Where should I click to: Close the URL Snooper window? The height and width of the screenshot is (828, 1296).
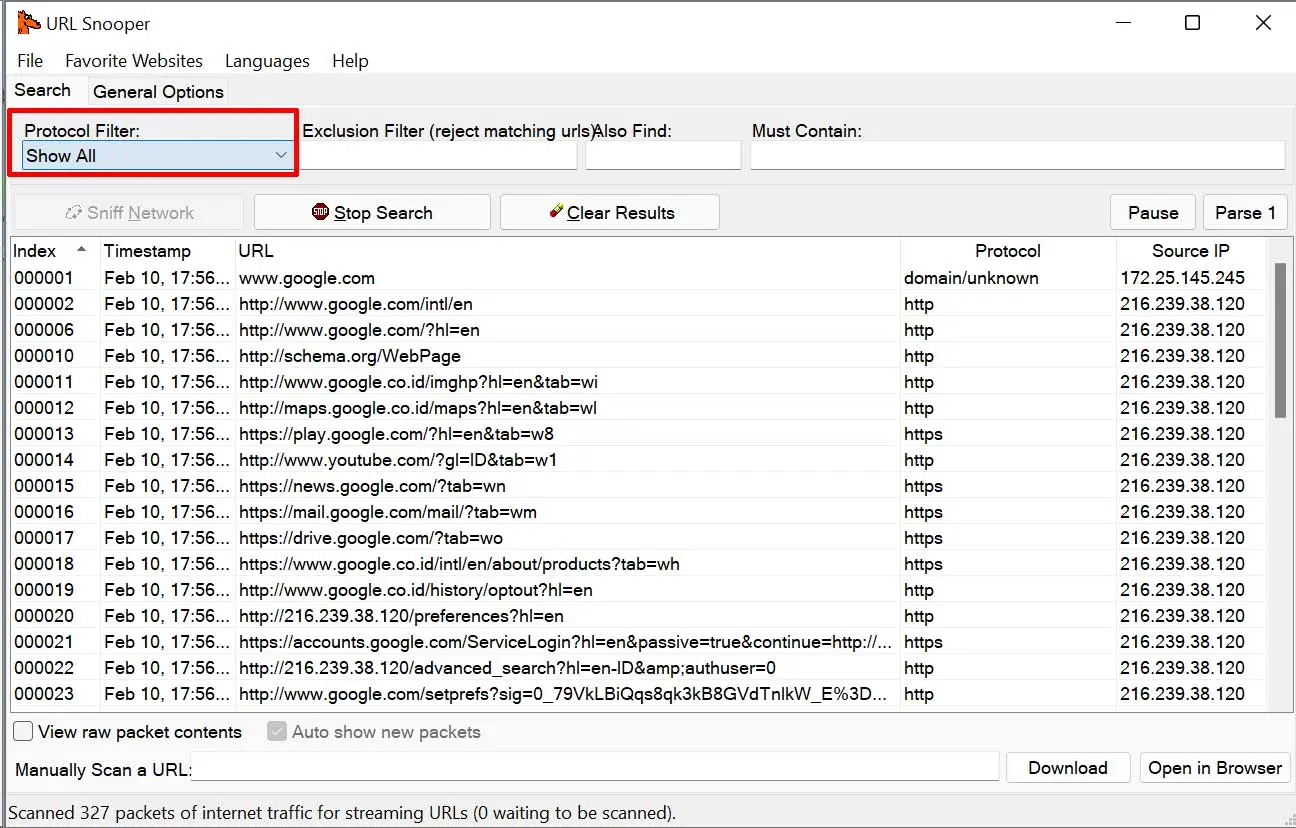[1263, 23]
